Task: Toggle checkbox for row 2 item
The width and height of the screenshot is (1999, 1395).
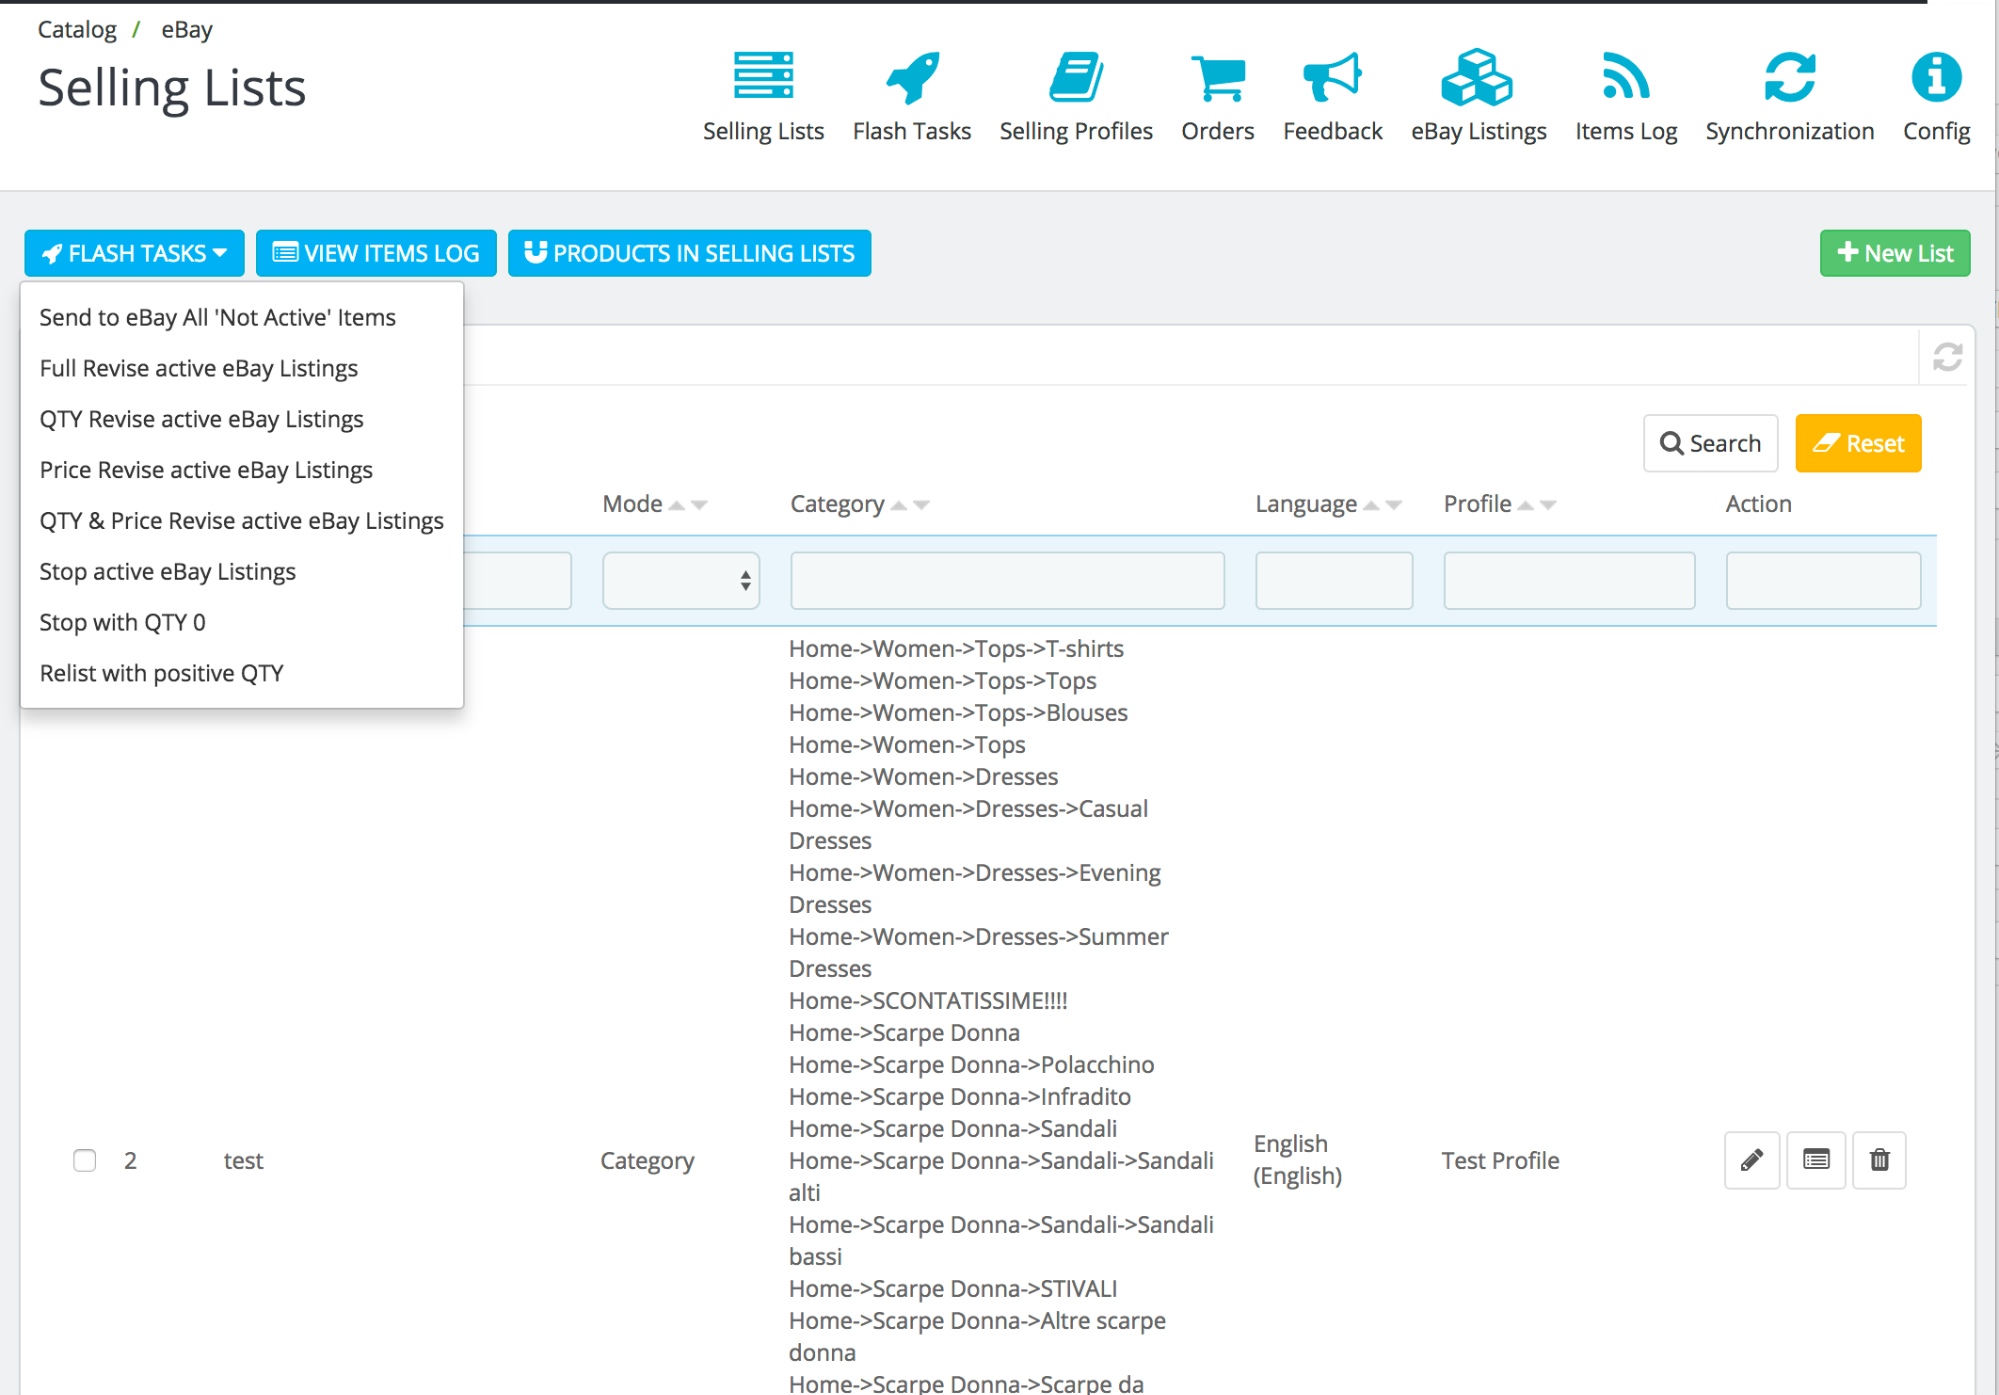Action: [x=85, y=1158]
